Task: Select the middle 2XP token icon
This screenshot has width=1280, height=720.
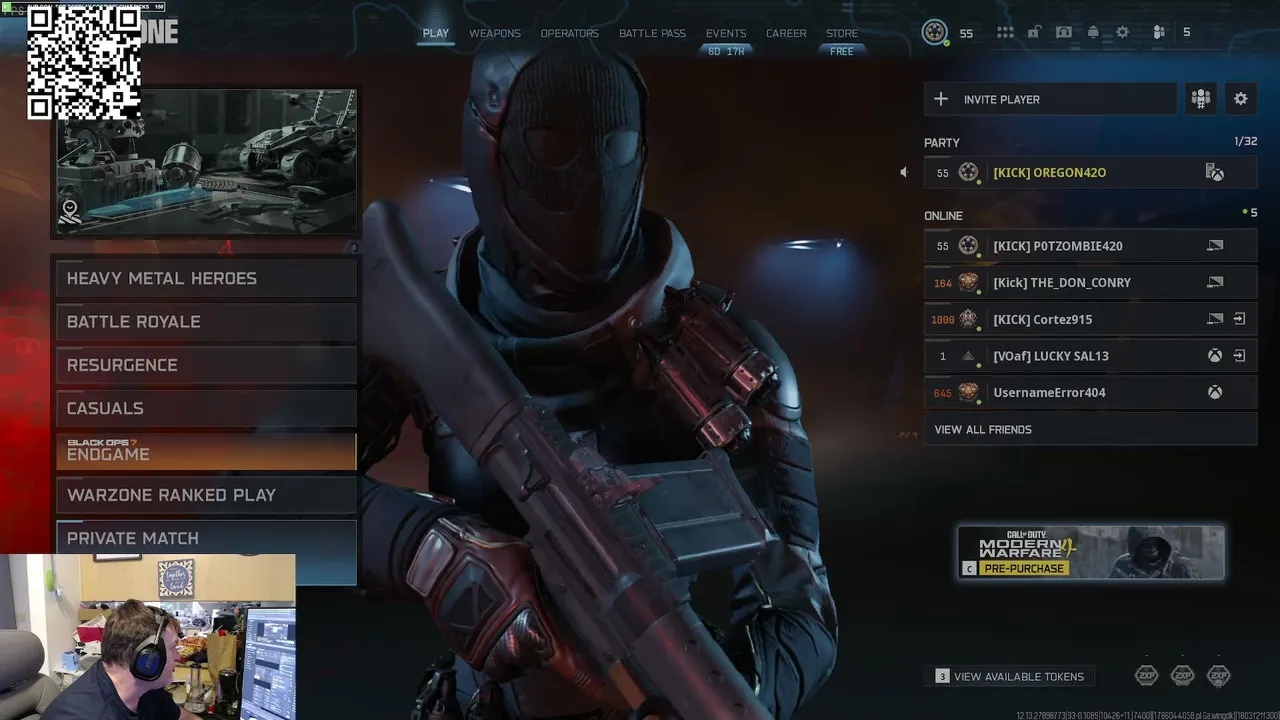Action: click(1182, 676)
